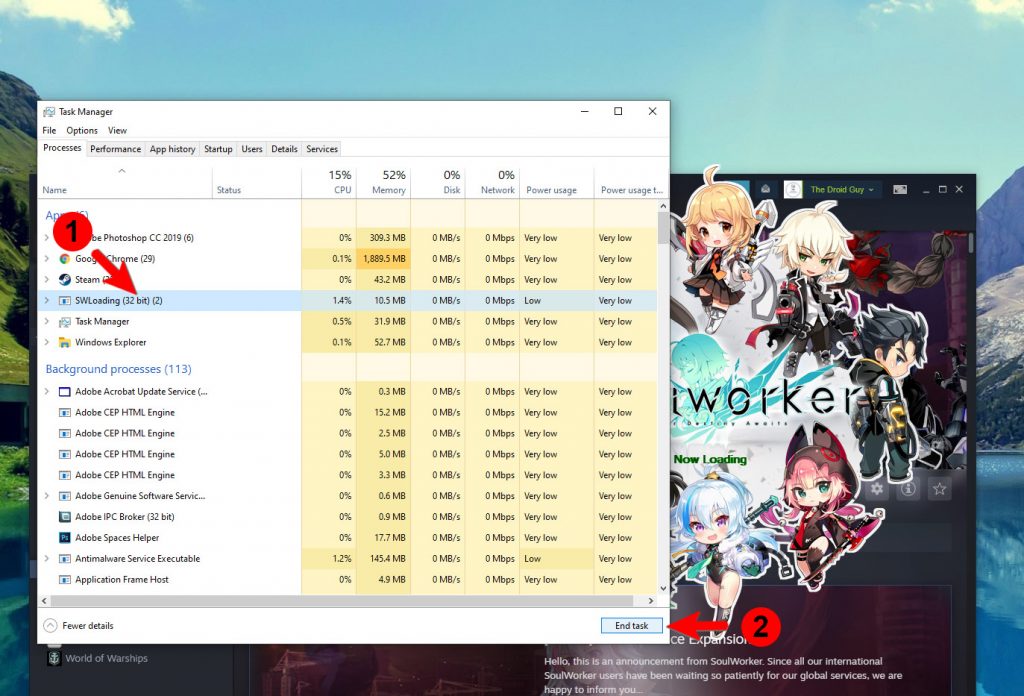Switch to the Services tab
The width and height of the screenshot is (1024, 696).
pos(322,149)
